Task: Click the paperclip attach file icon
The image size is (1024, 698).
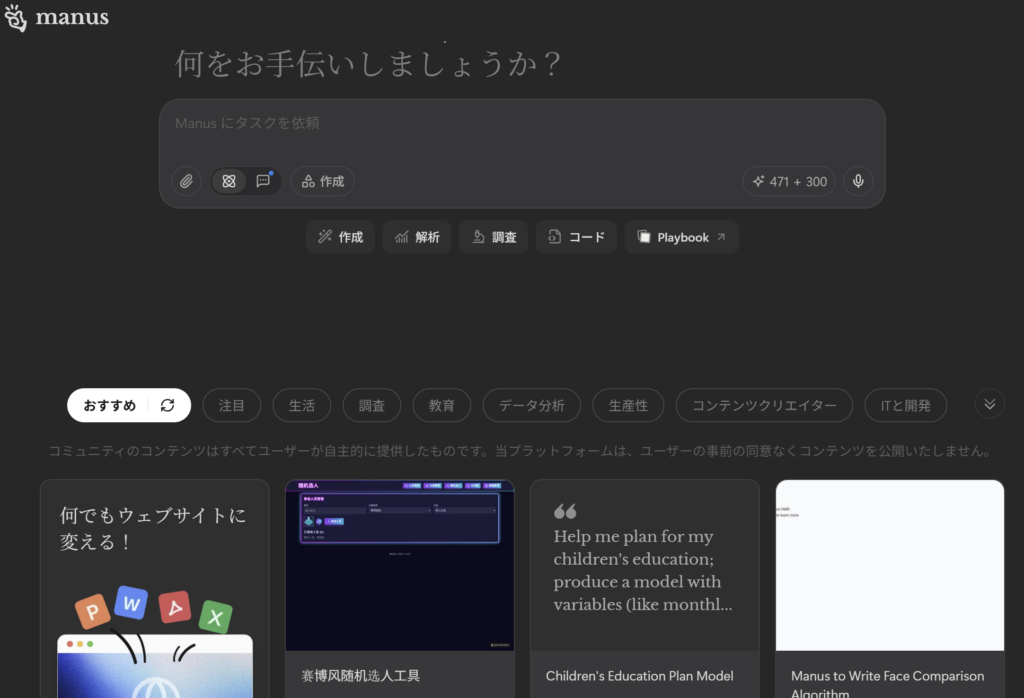Action: 186,182
